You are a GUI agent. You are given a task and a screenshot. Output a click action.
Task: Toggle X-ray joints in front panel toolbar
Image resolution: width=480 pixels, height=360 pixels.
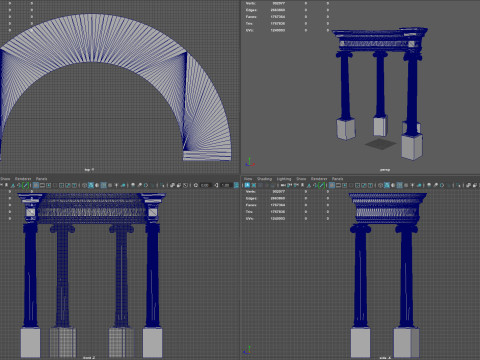coord(185,185)
